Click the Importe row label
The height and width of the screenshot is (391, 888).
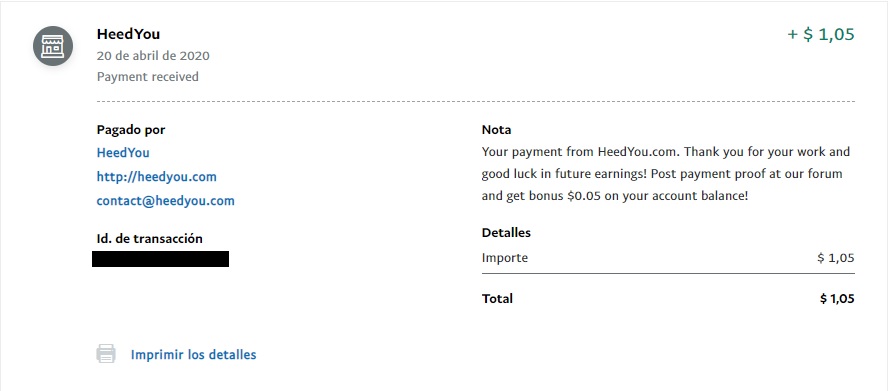pos(505,258)
